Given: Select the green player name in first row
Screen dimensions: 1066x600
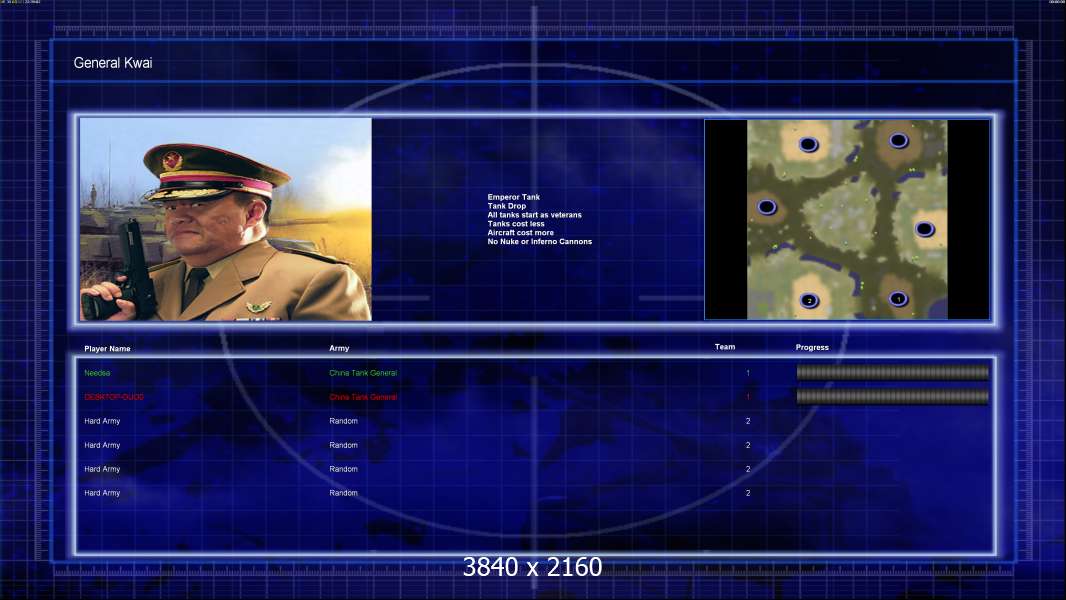Looking at the screenshot, I should click(x=97, y=373).
